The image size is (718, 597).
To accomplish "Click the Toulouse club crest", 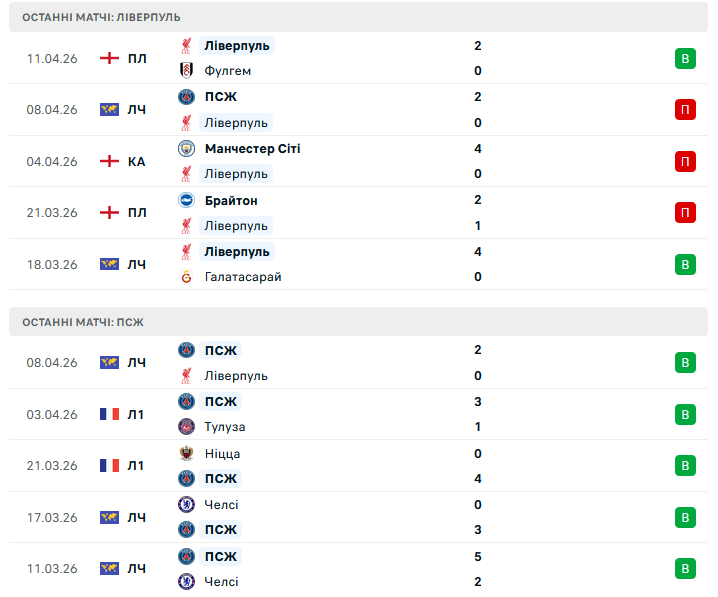I will (186, 427).
